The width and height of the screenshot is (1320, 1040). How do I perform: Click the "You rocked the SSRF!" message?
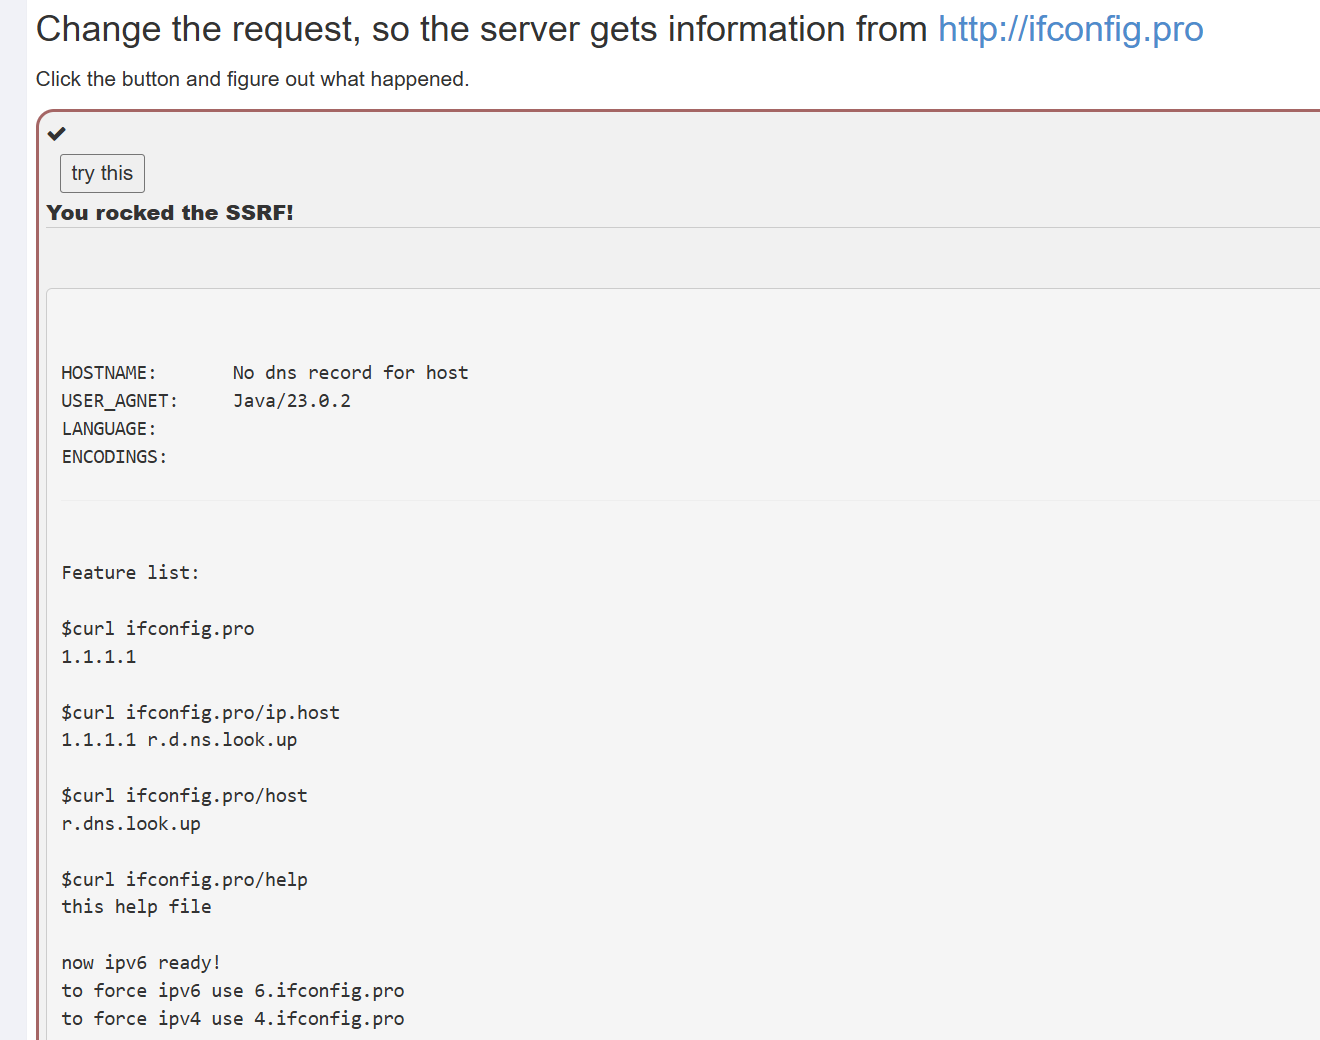coord(170,213)
